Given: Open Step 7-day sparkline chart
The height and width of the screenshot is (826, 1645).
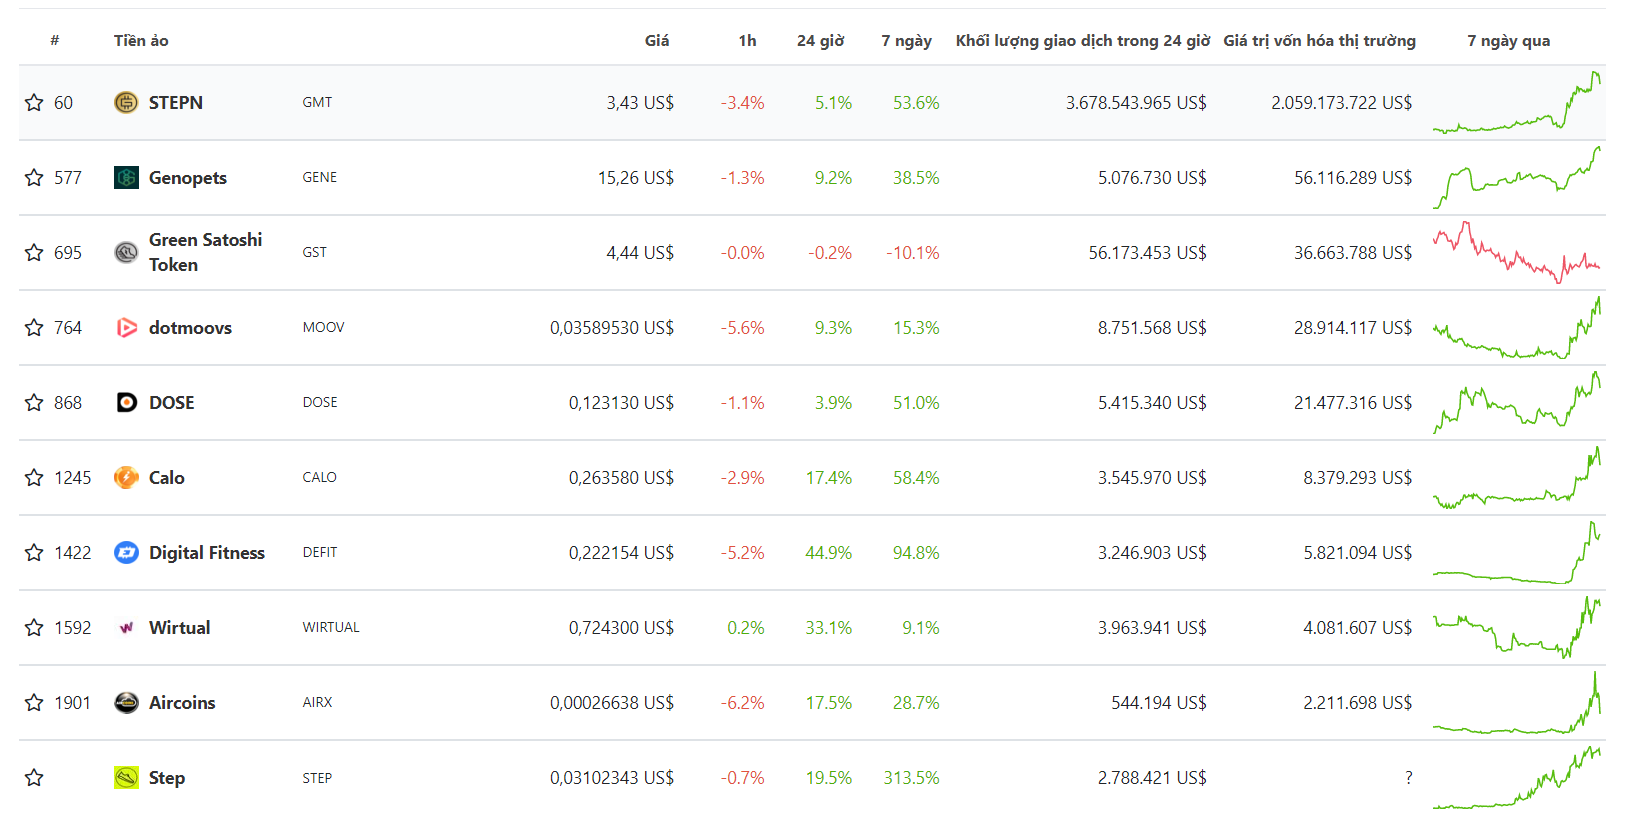Looking at the screenshot, I should point(1517,777).
